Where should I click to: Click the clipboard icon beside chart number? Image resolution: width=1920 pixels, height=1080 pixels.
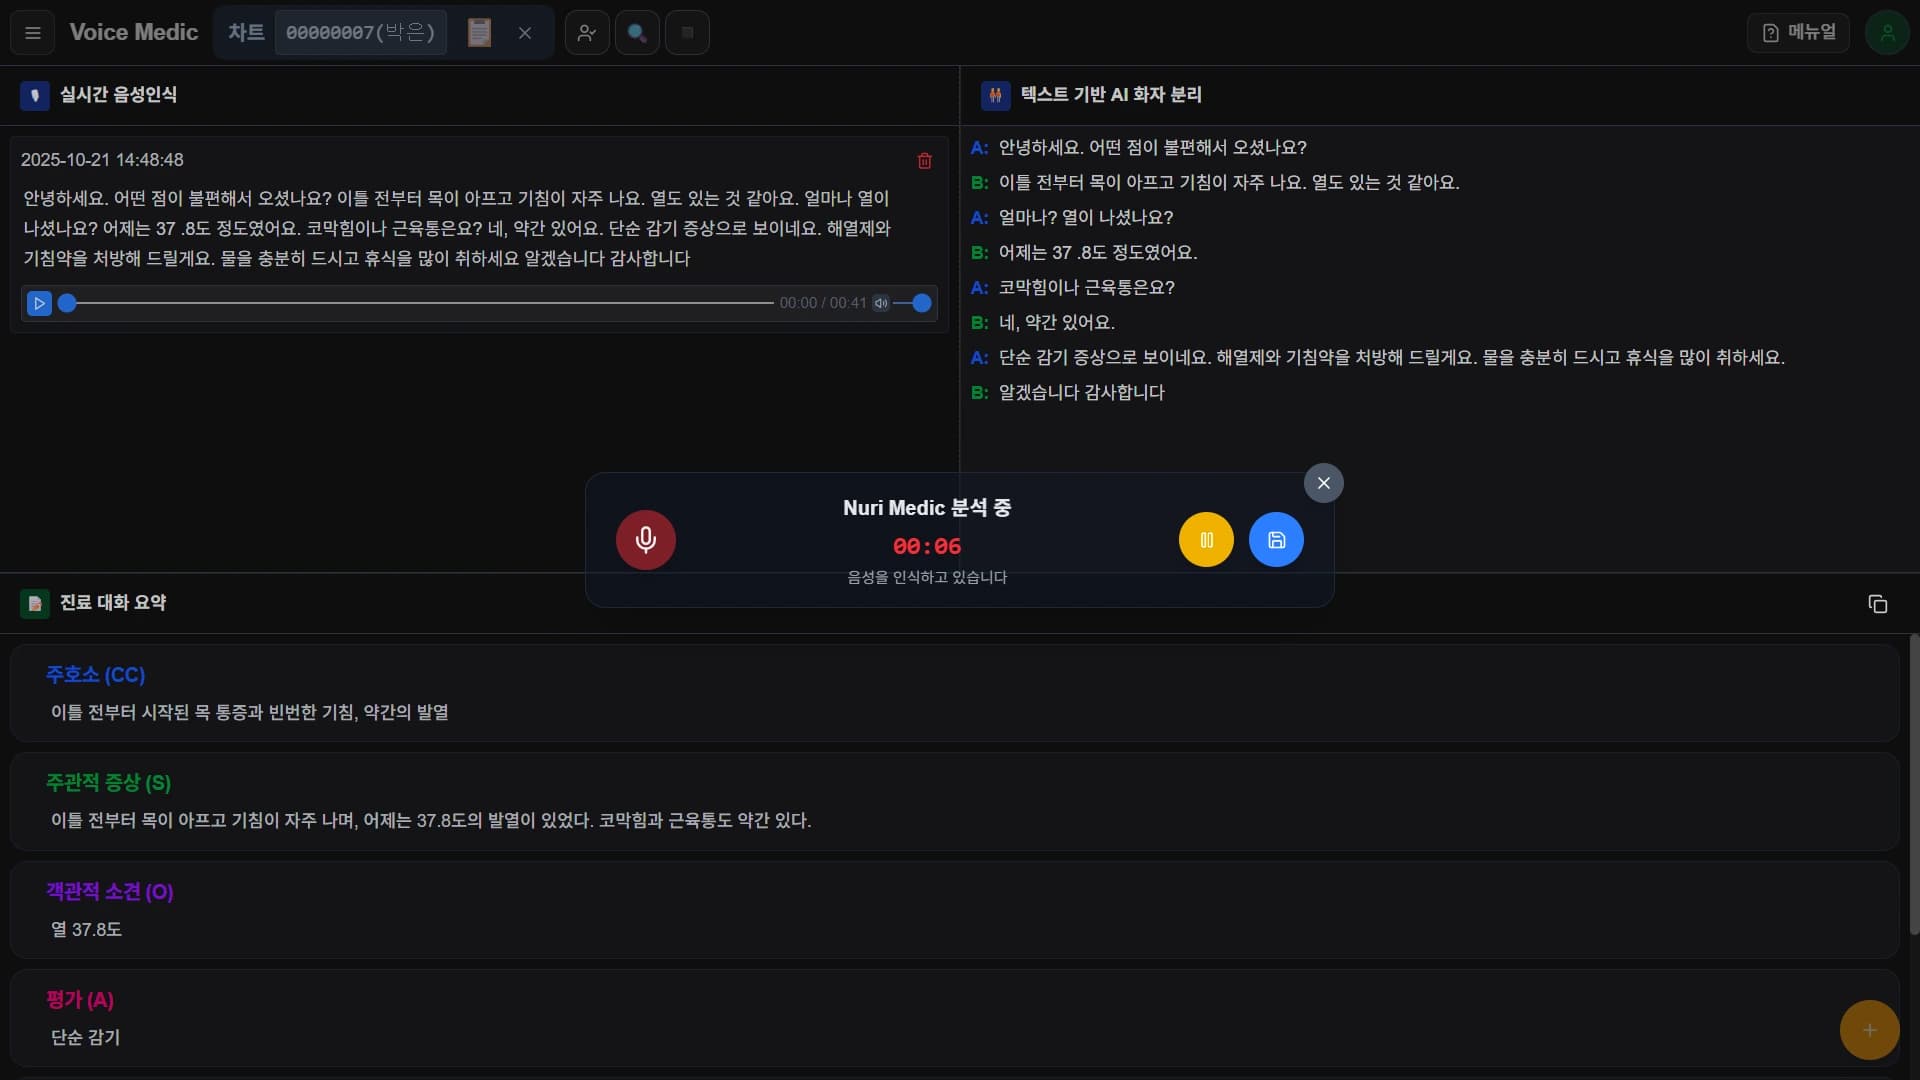(480, 33)
